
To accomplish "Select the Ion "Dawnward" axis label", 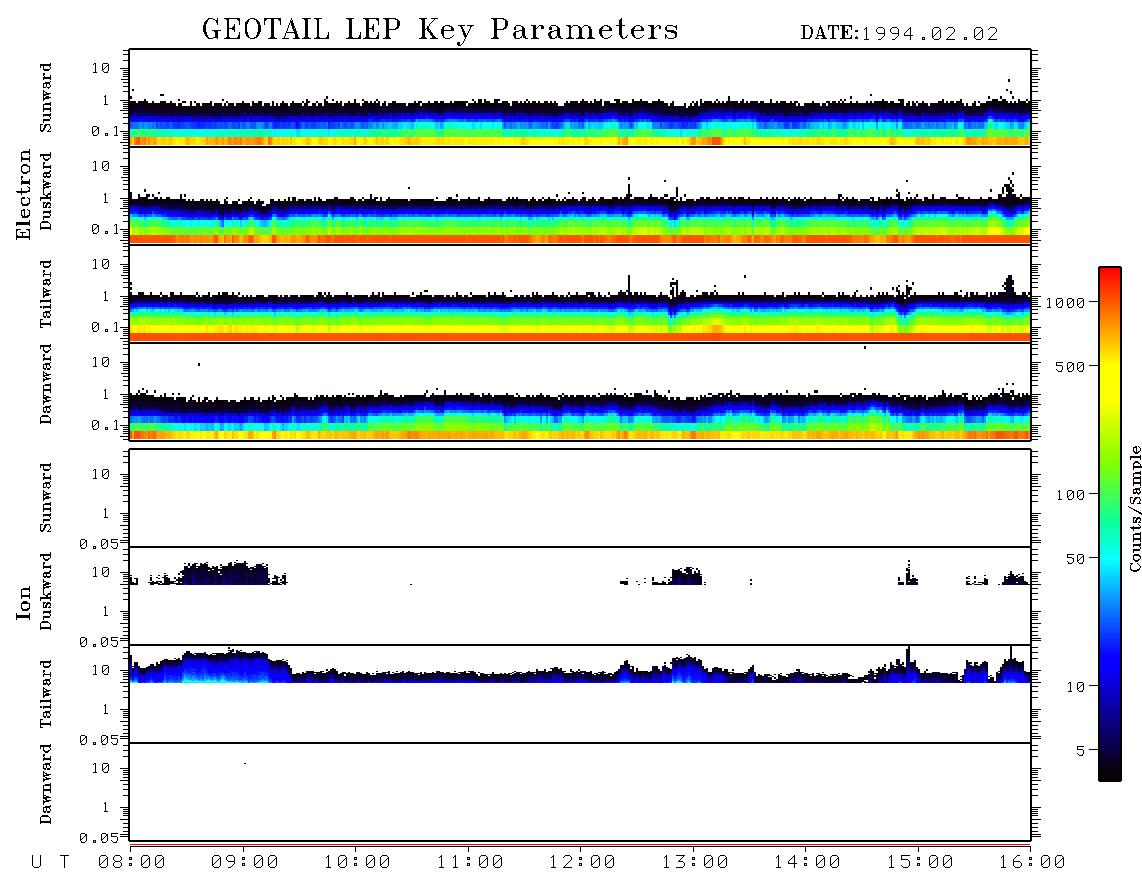I will point(46,784).
